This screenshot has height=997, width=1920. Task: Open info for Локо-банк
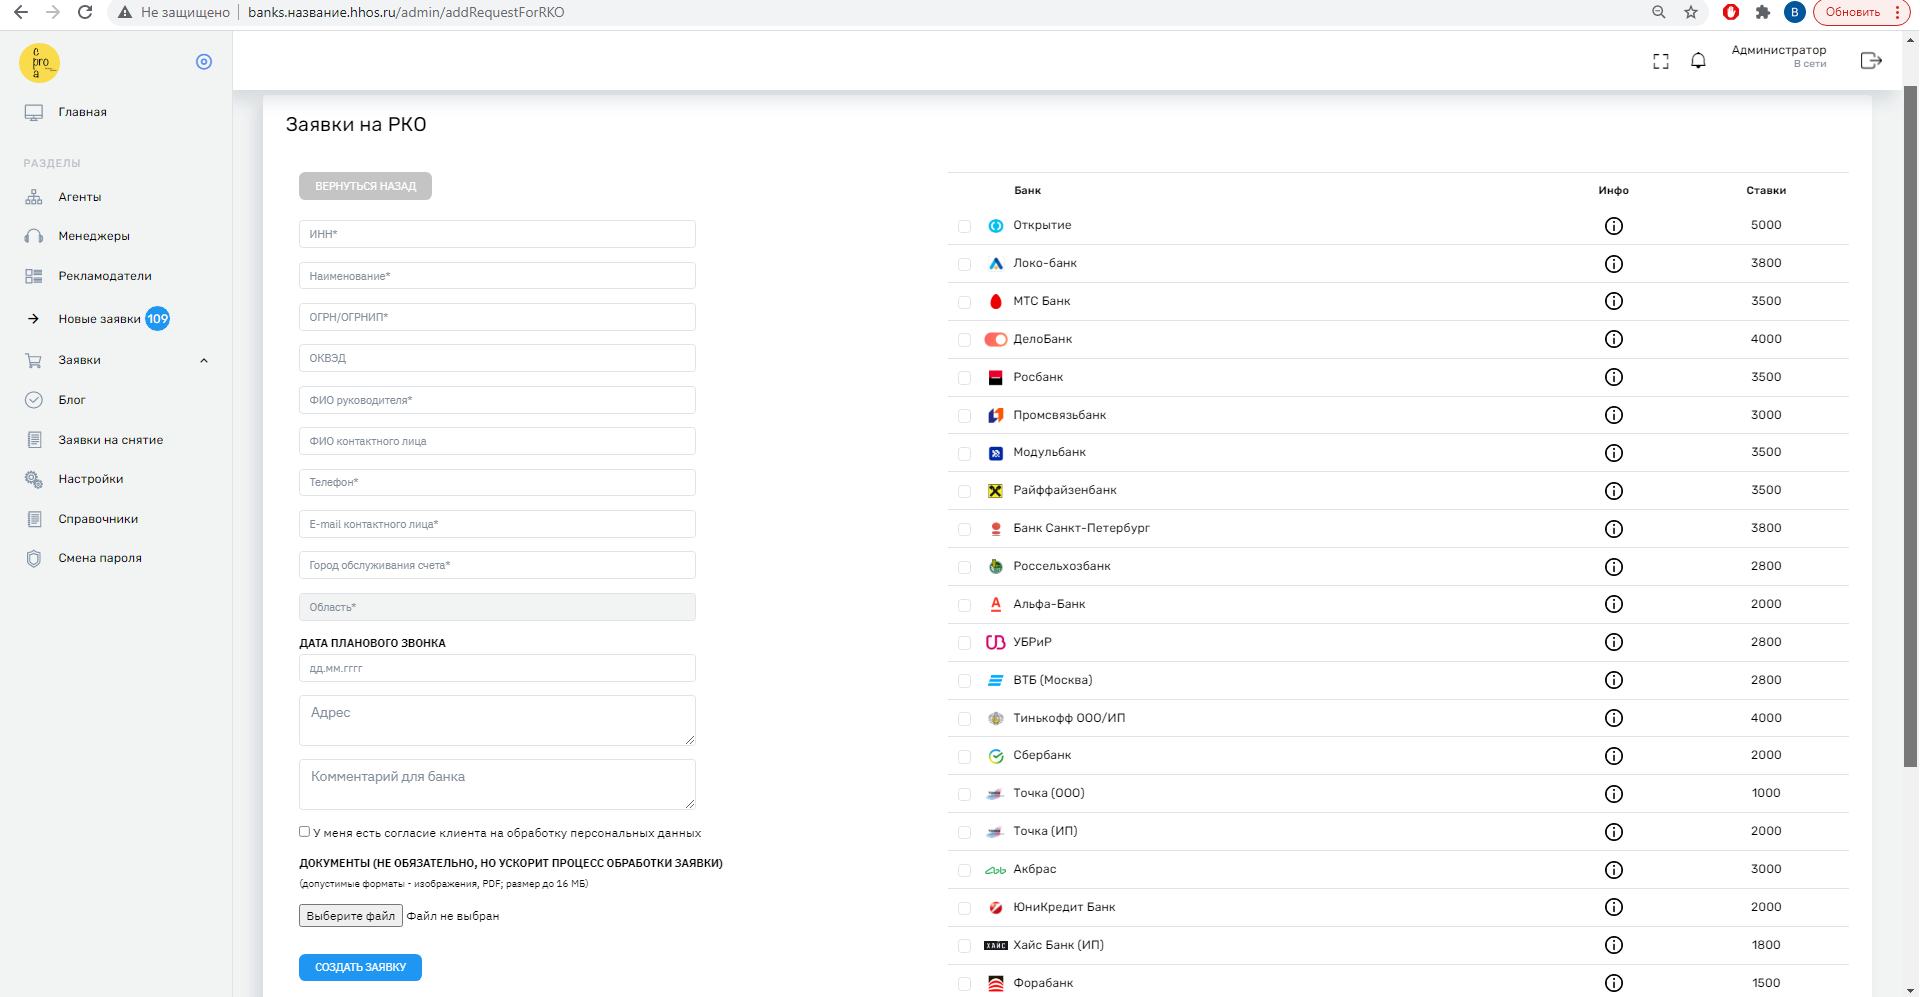tap(1613, 264)
